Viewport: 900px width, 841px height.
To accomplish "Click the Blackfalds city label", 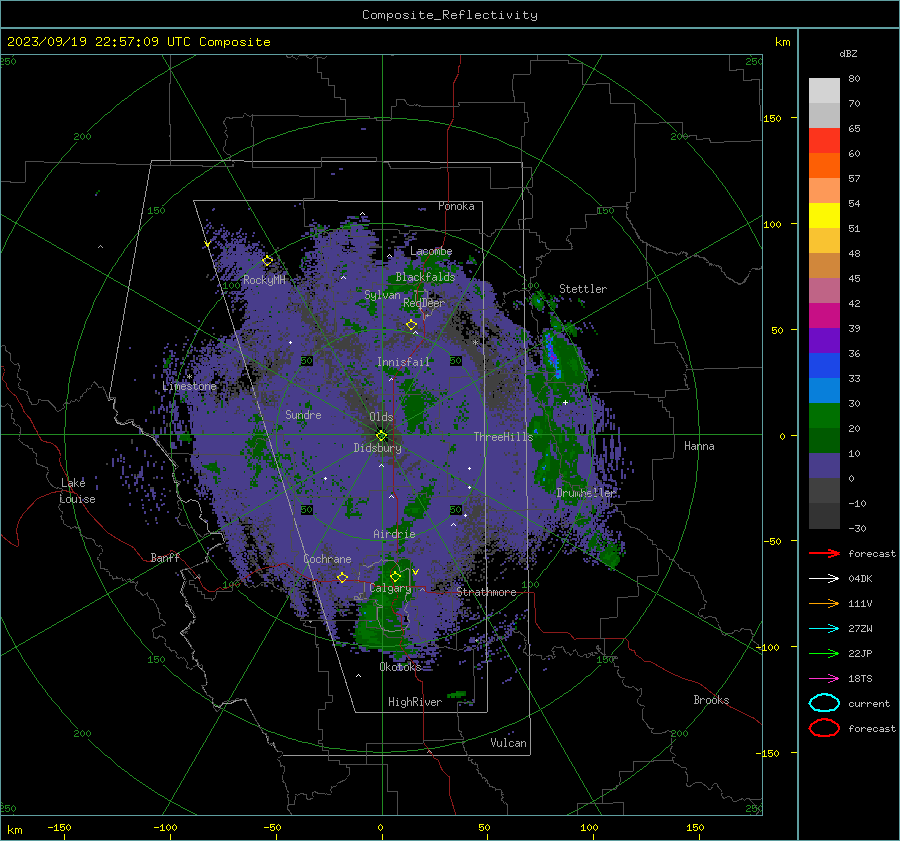I will click(425, 277).
